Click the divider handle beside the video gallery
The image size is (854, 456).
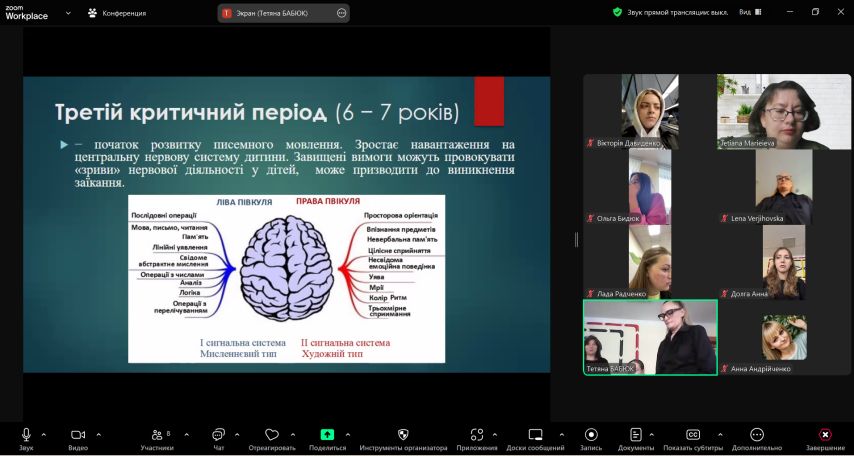pos(576,239)
